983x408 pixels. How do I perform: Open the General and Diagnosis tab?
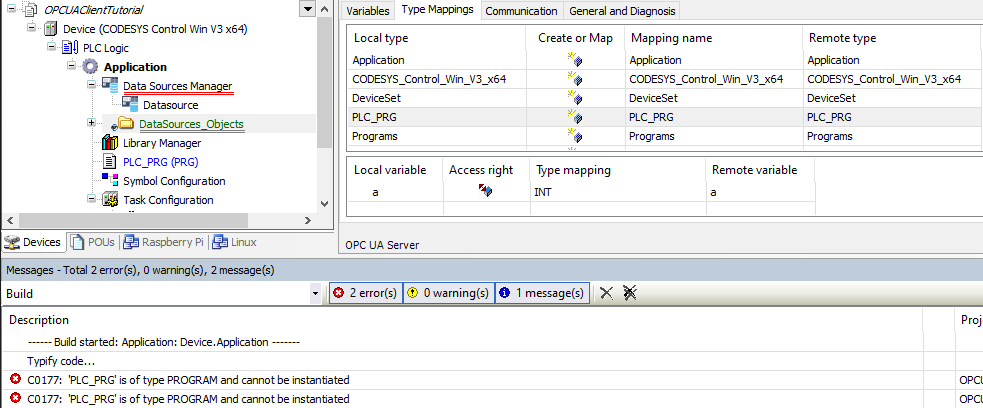(622, 11)
